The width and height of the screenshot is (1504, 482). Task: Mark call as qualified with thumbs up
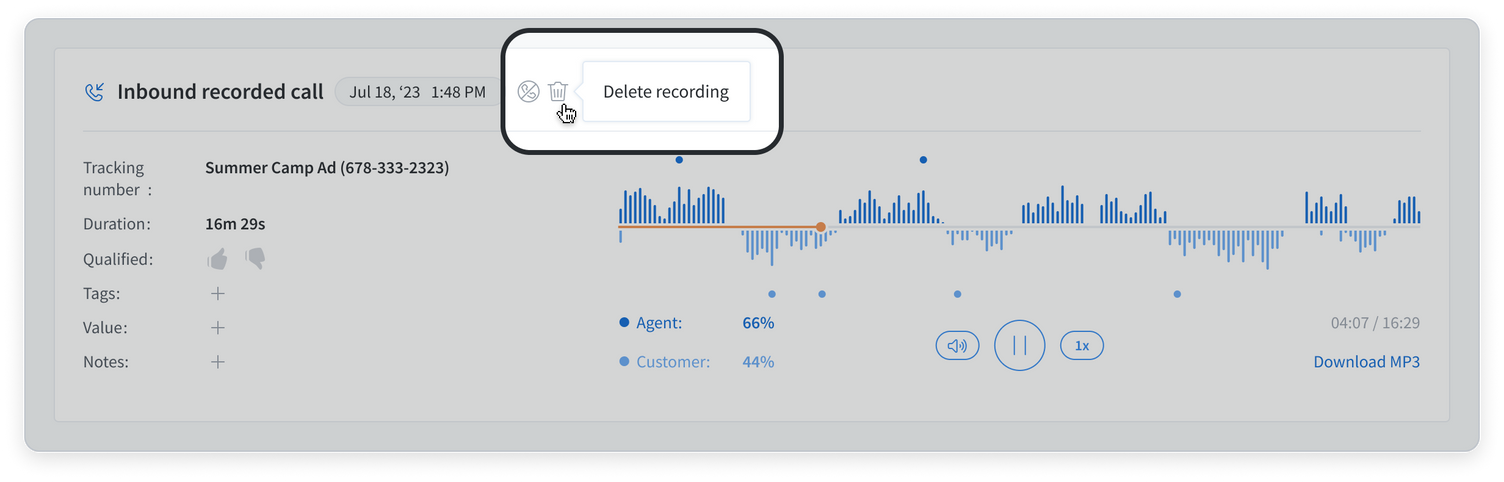[217, 259]
